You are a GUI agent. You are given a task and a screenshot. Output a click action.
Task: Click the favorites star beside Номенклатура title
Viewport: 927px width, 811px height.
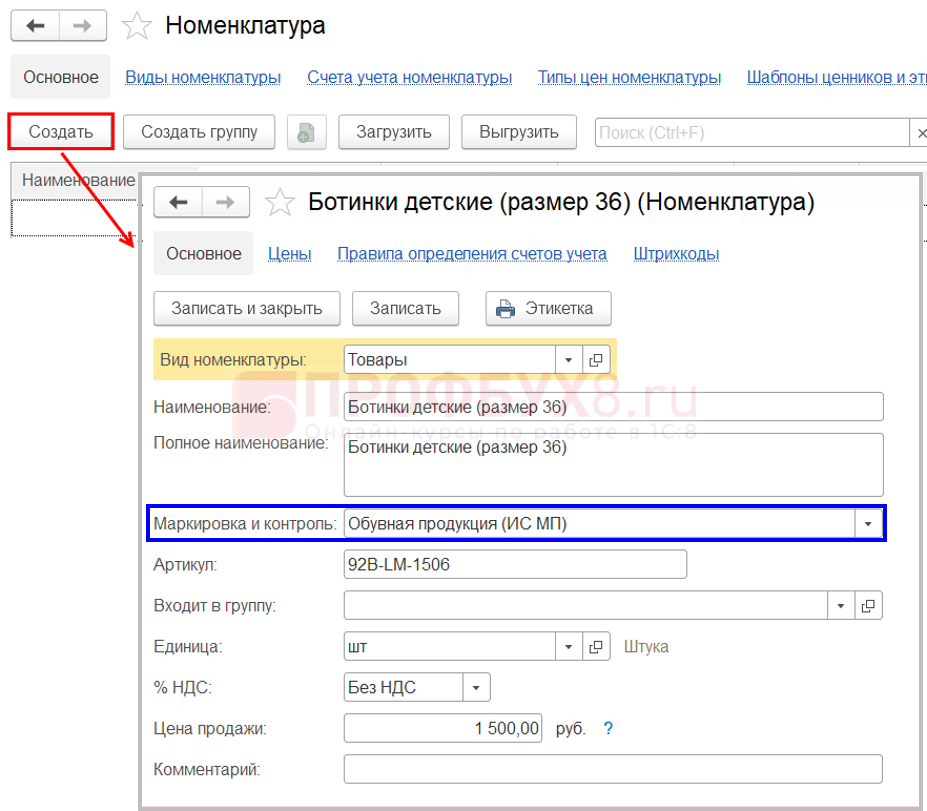137,26
